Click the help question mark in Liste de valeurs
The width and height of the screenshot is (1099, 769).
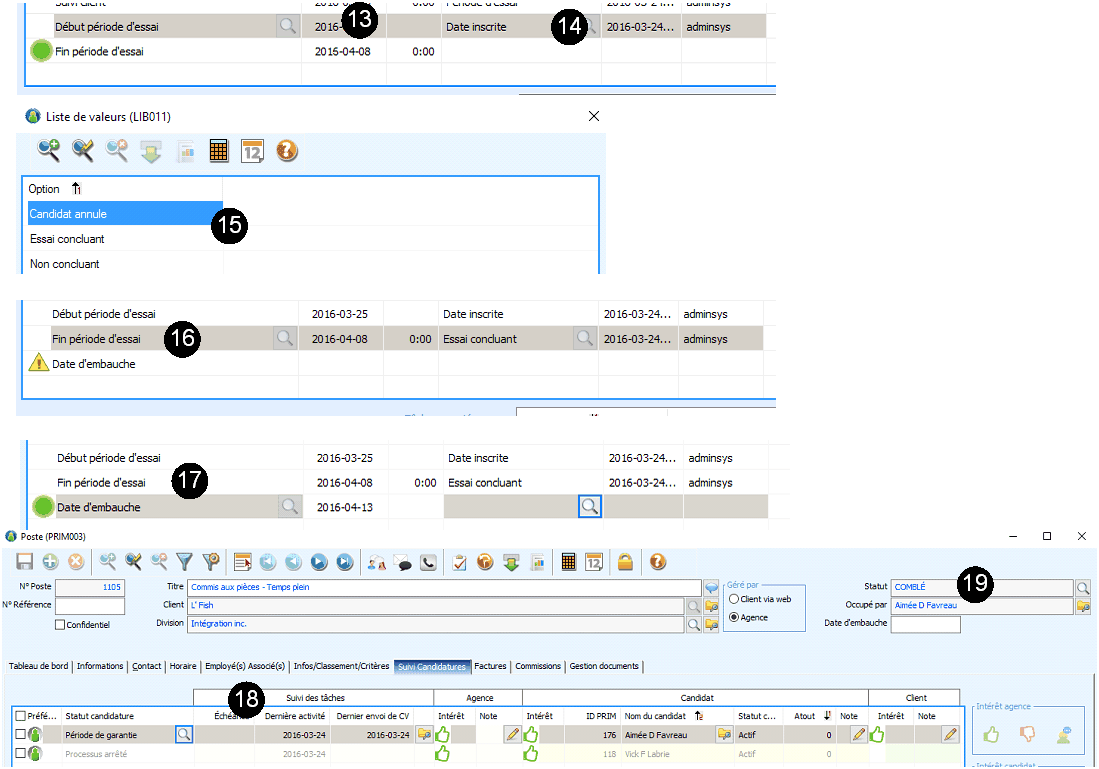pos(287,151)
